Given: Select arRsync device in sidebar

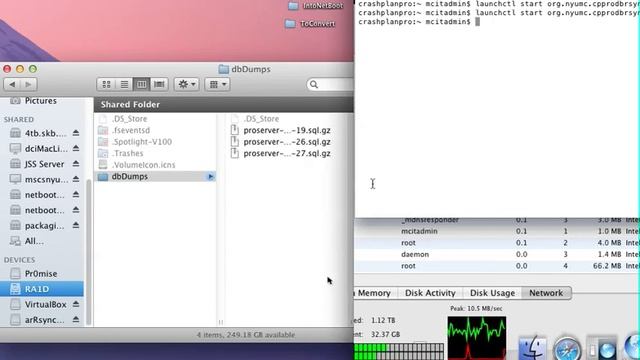Looking at the screenshot, I should click(x=44, y=320).
